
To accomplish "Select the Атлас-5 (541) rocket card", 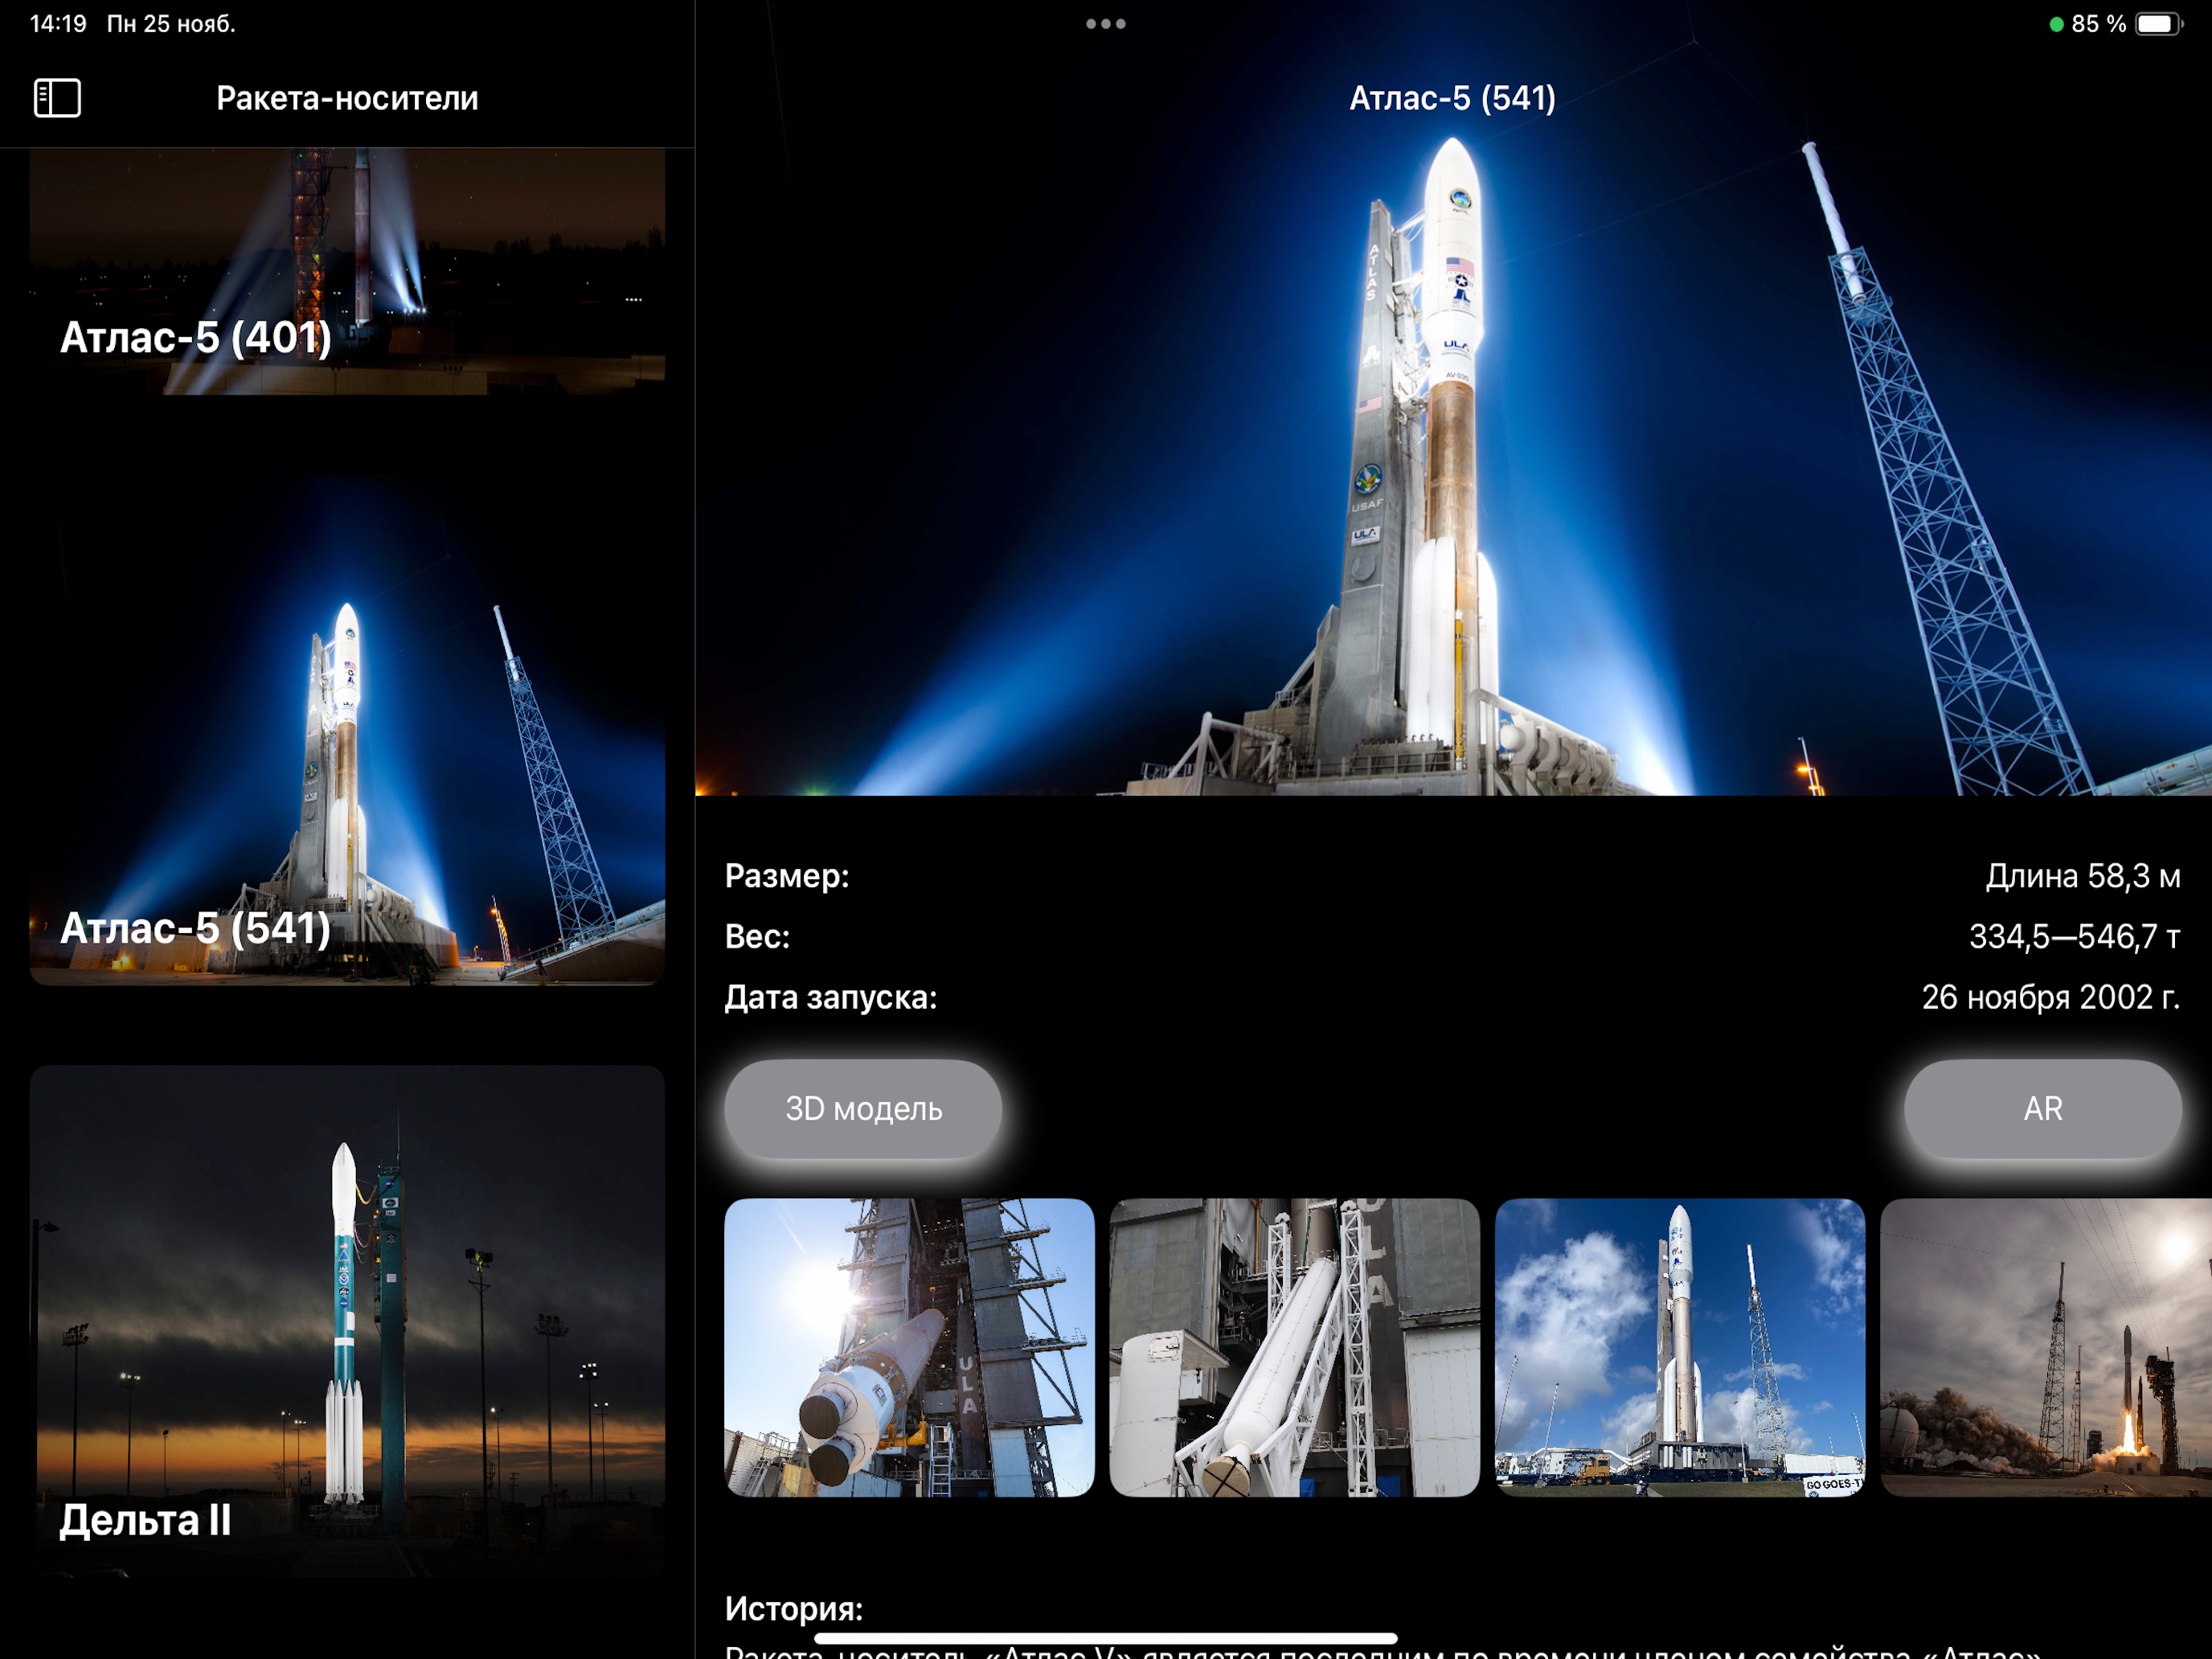I will (347, 730).
